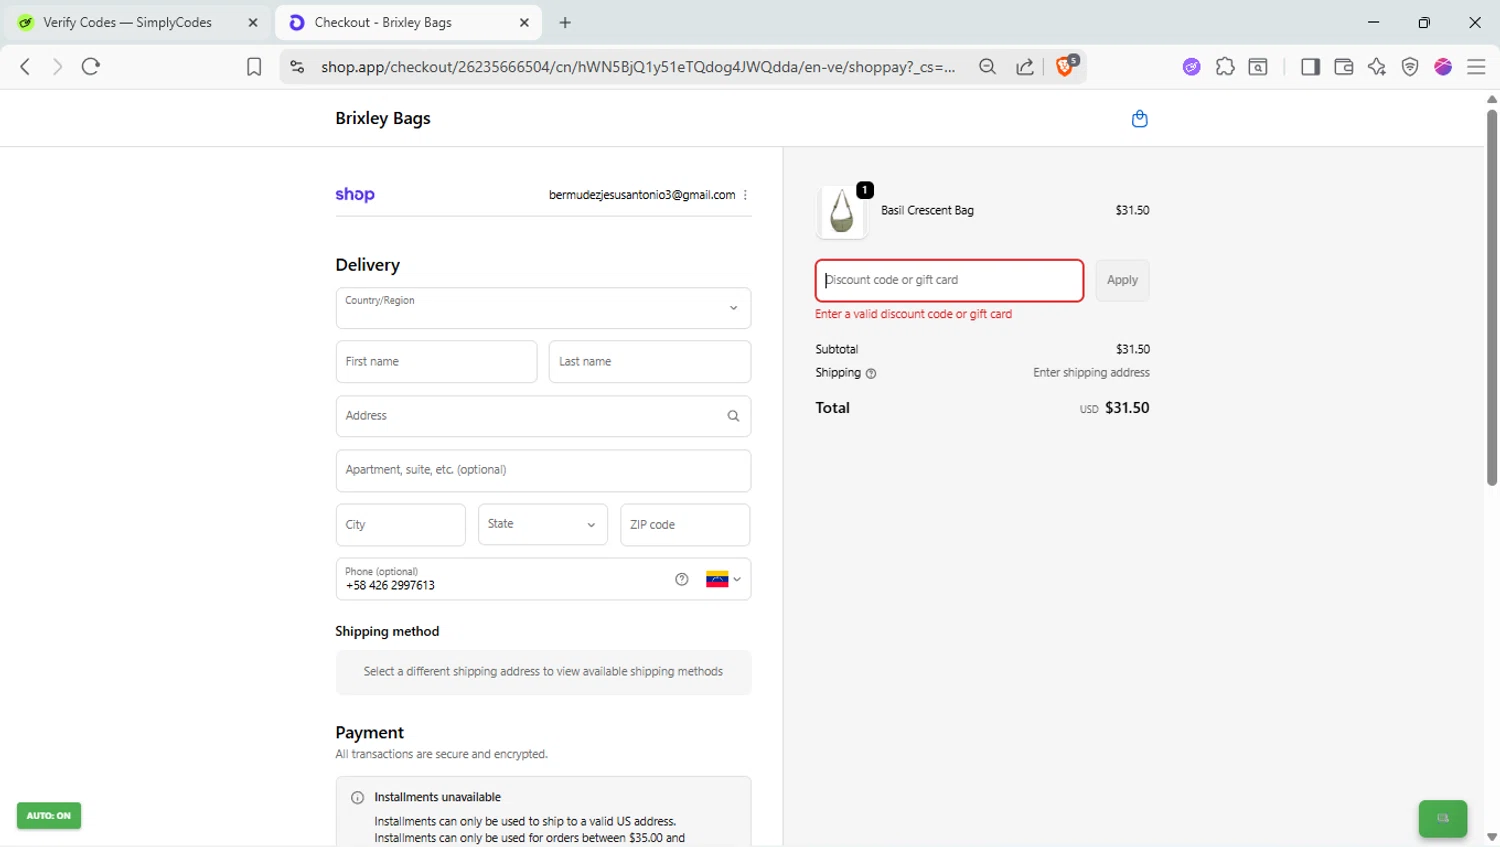Click the Apartment, suite field

(543, 470)
